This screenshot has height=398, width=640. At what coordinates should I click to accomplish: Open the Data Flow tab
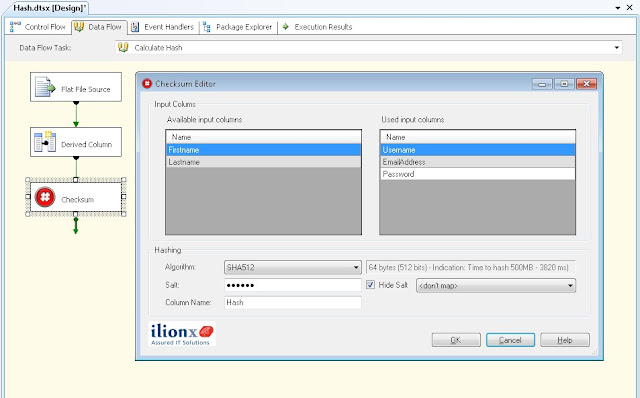(99, 27)
